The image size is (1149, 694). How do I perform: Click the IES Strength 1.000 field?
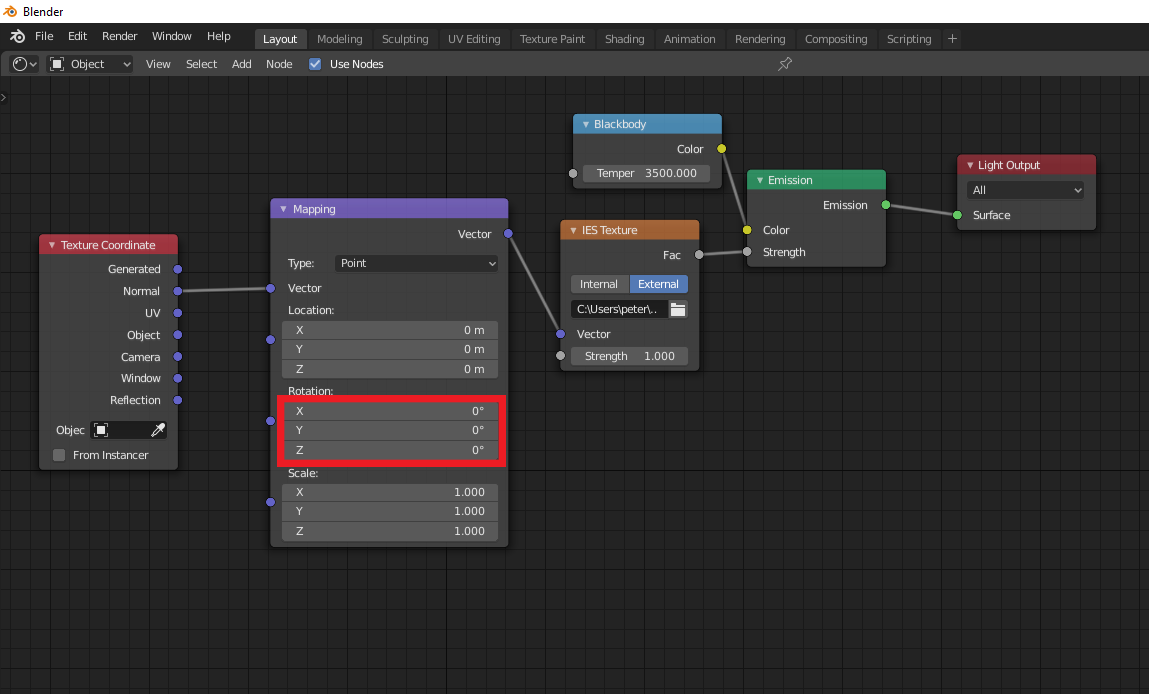coord(629,356)
